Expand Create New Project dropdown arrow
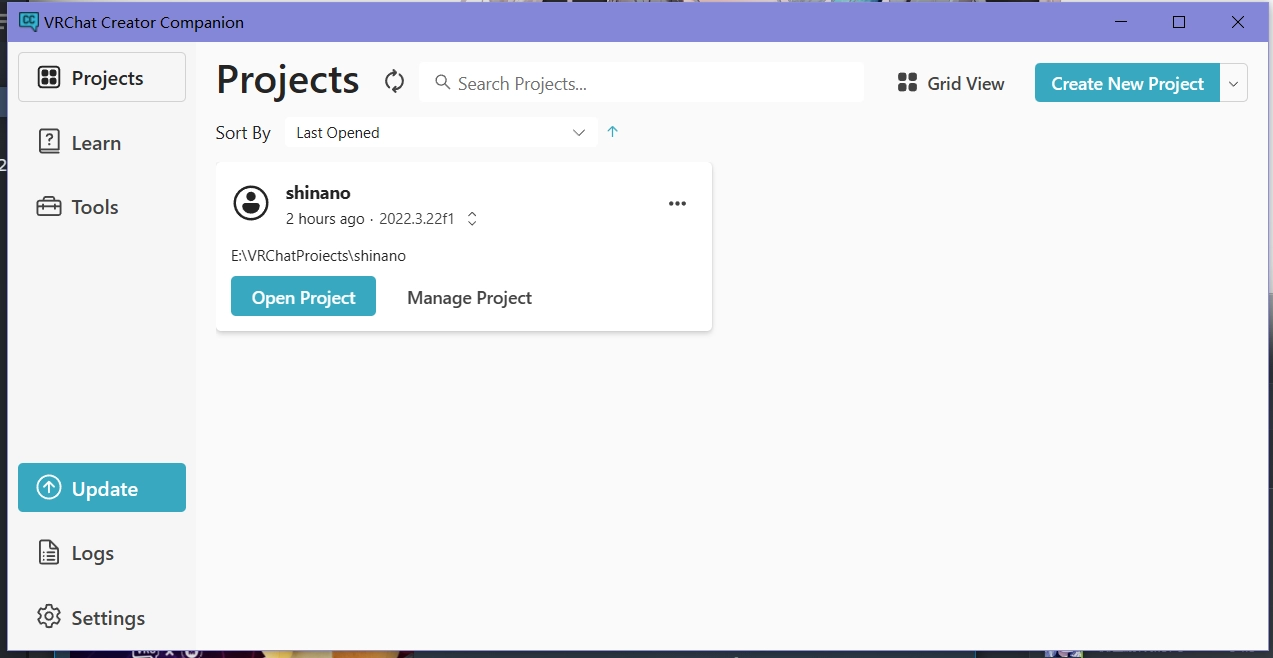Viewport: 1273px width, 658px height. (1234, 83)
